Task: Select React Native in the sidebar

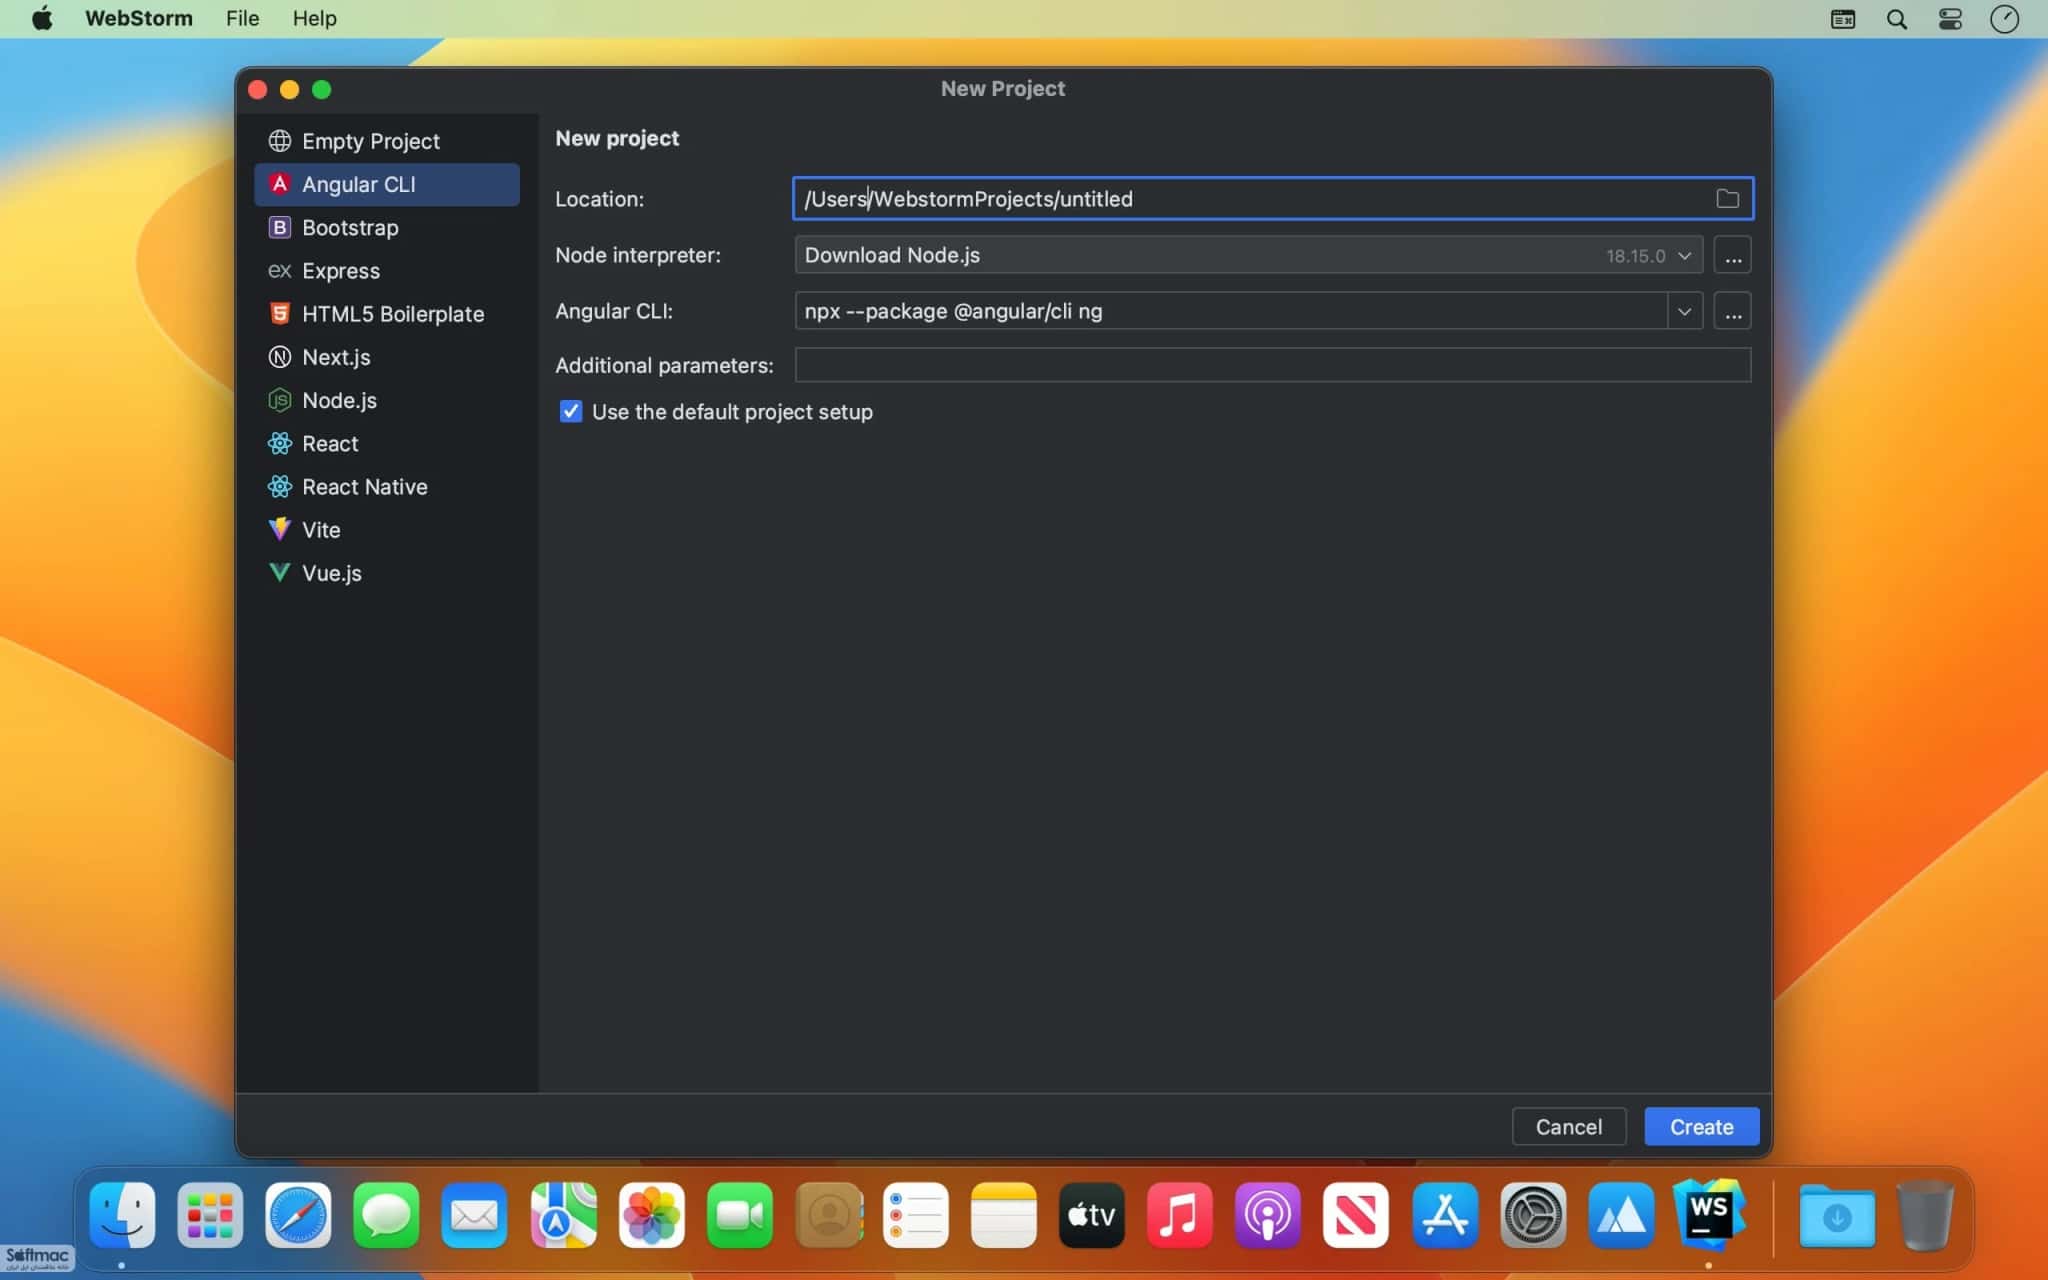Action: point(387,486)
